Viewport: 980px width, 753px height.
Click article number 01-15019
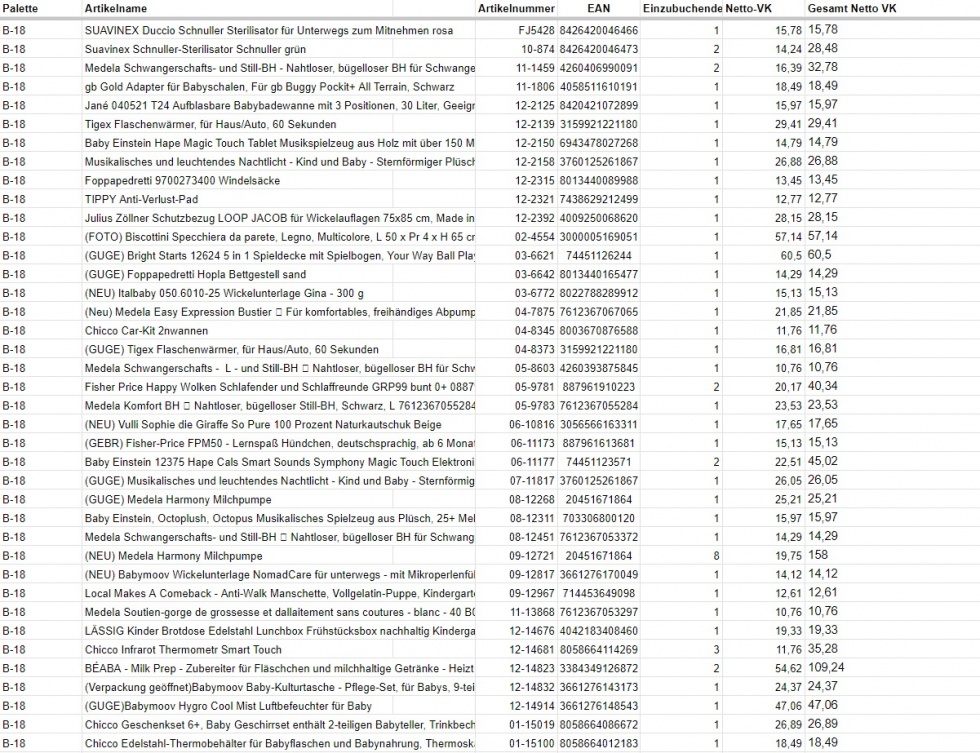532,724
